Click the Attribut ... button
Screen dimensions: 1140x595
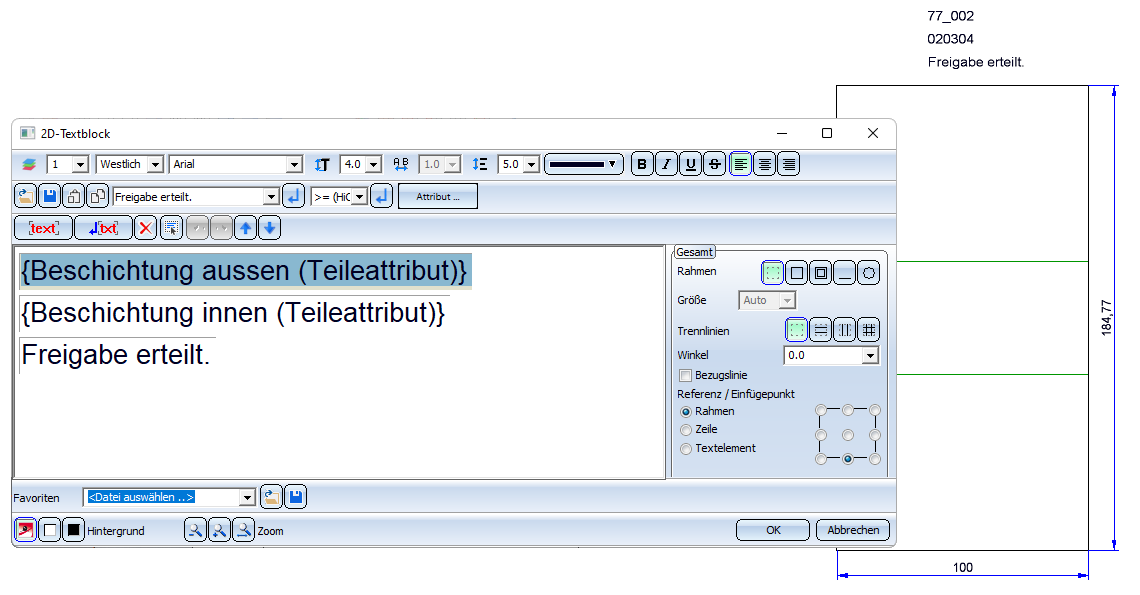coord(438,197)
